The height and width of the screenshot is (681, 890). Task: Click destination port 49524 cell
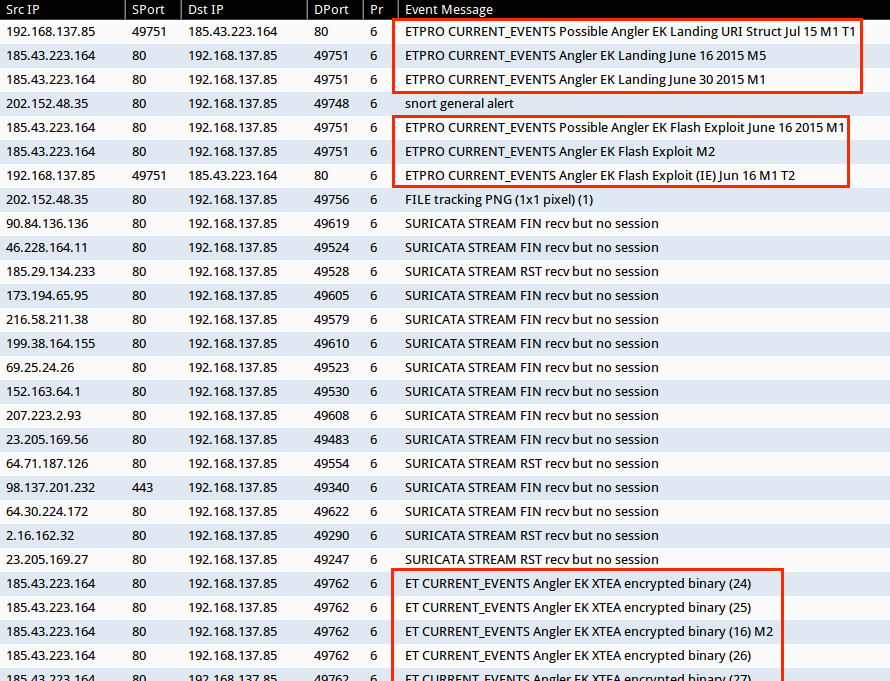(331, 247)
